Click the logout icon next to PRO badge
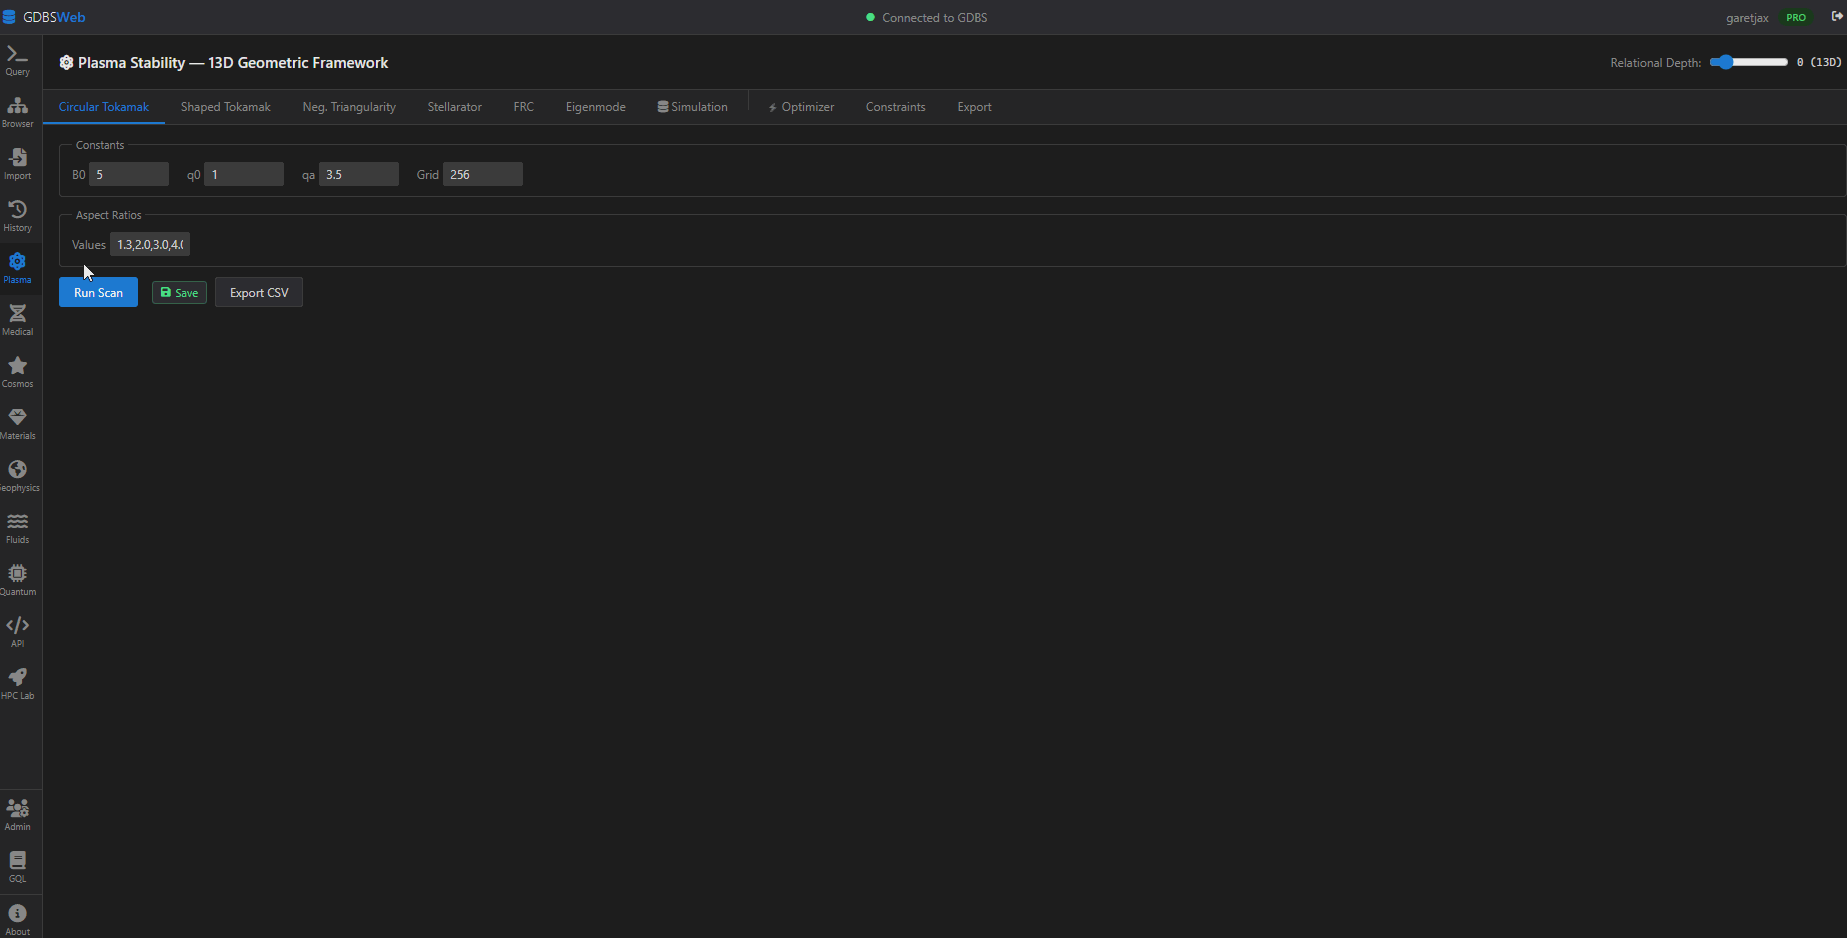Image resolution: width=1847 pixels, height=938 pixels. (1836, 17)
